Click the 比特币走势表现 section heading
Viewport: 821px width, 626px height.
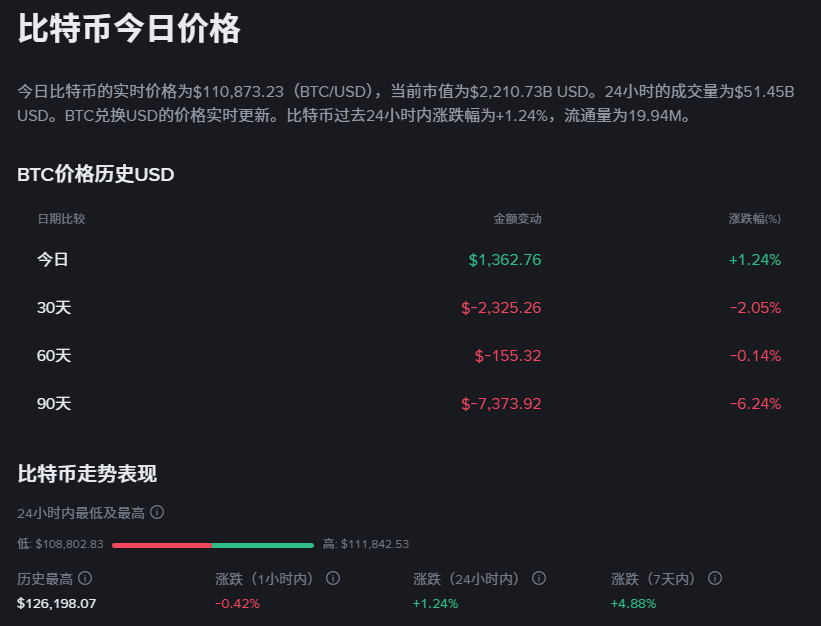pyautogui.click(x=87, y=473)
